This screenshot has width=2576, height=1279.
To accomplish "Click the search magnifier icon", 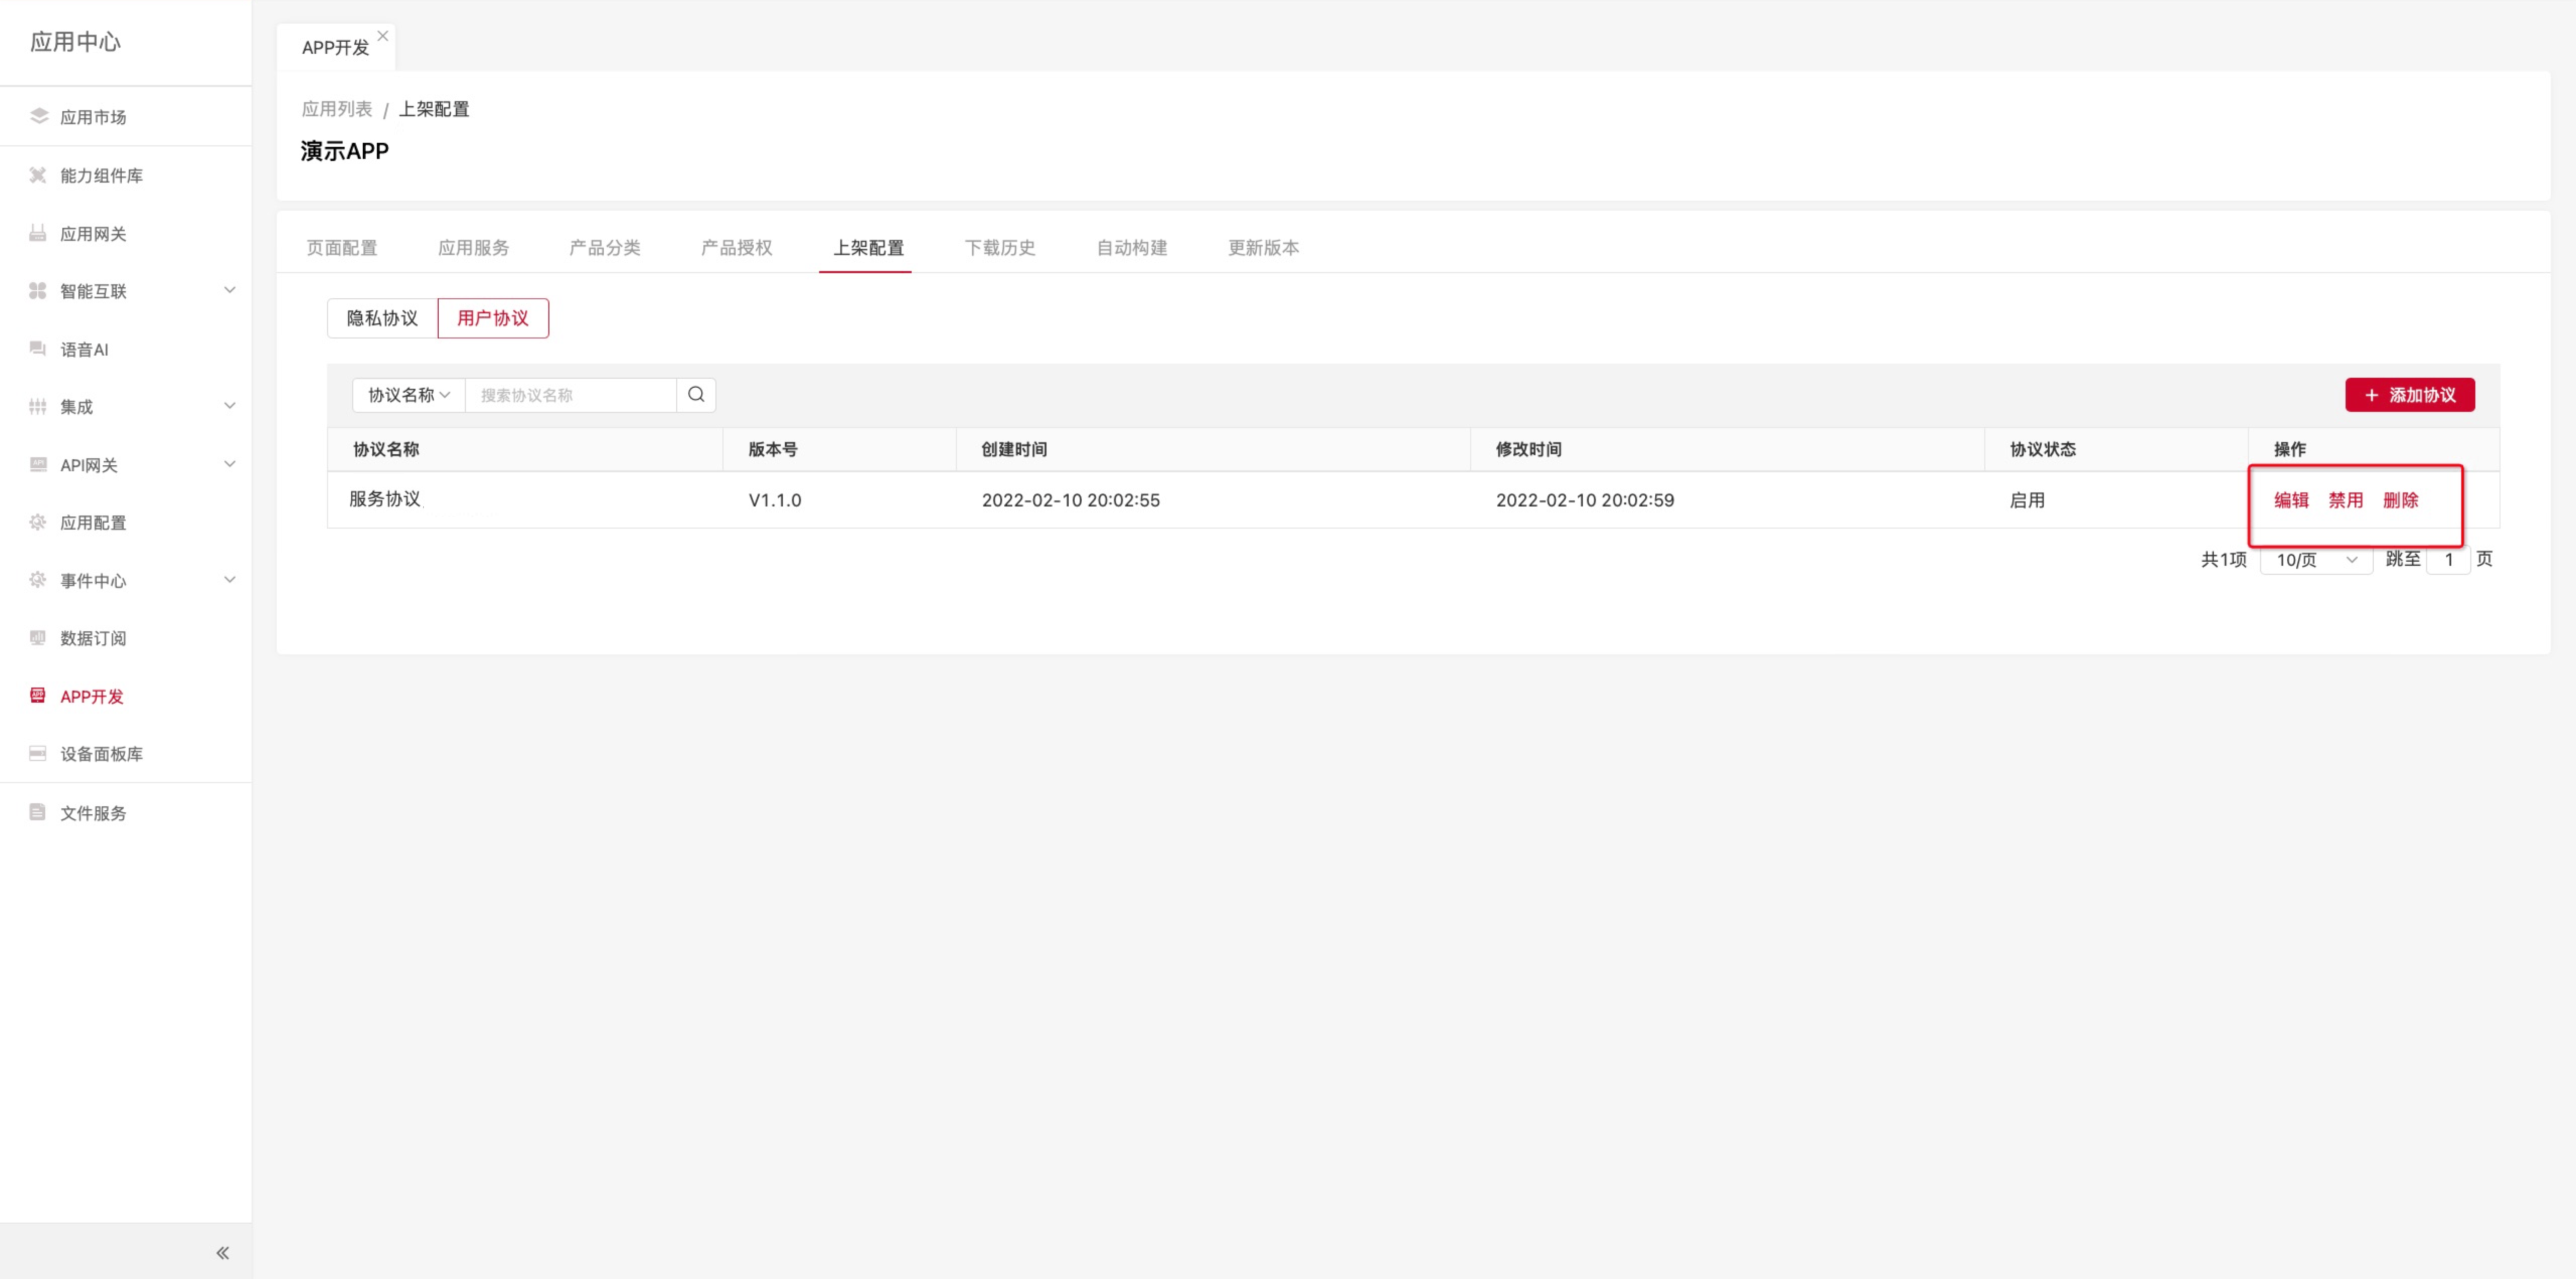I will pos(695,395).
